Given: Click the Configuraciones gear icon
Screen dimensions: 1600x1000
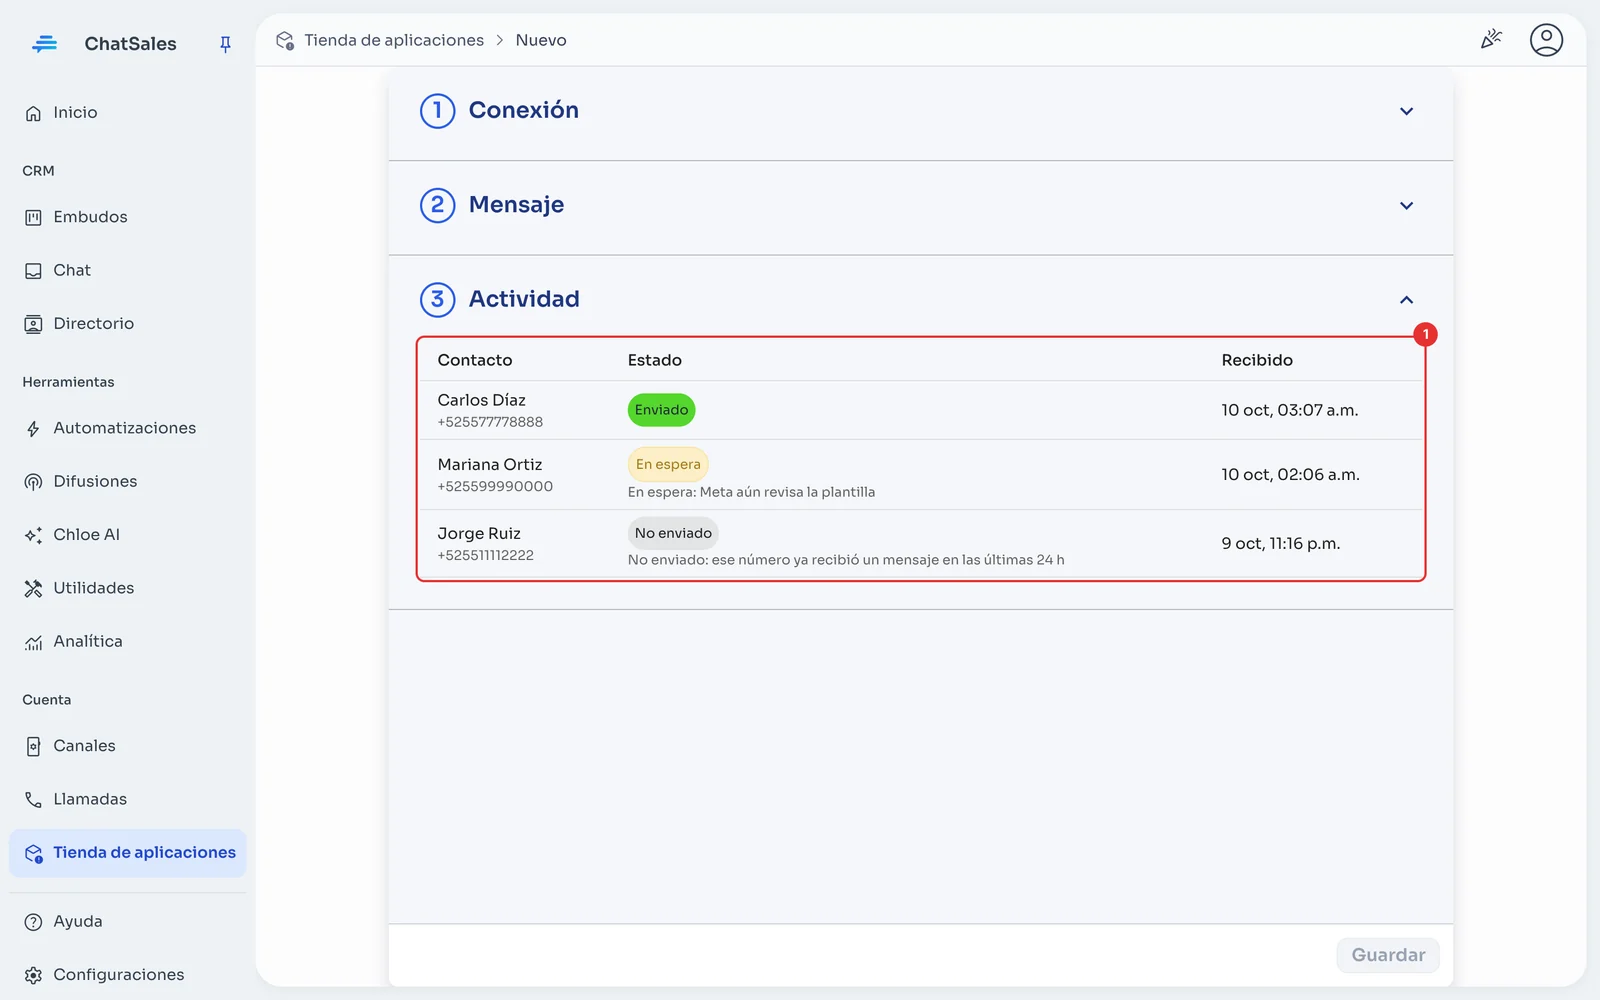Looking at the screenshot, I should (x=33, y=976).
